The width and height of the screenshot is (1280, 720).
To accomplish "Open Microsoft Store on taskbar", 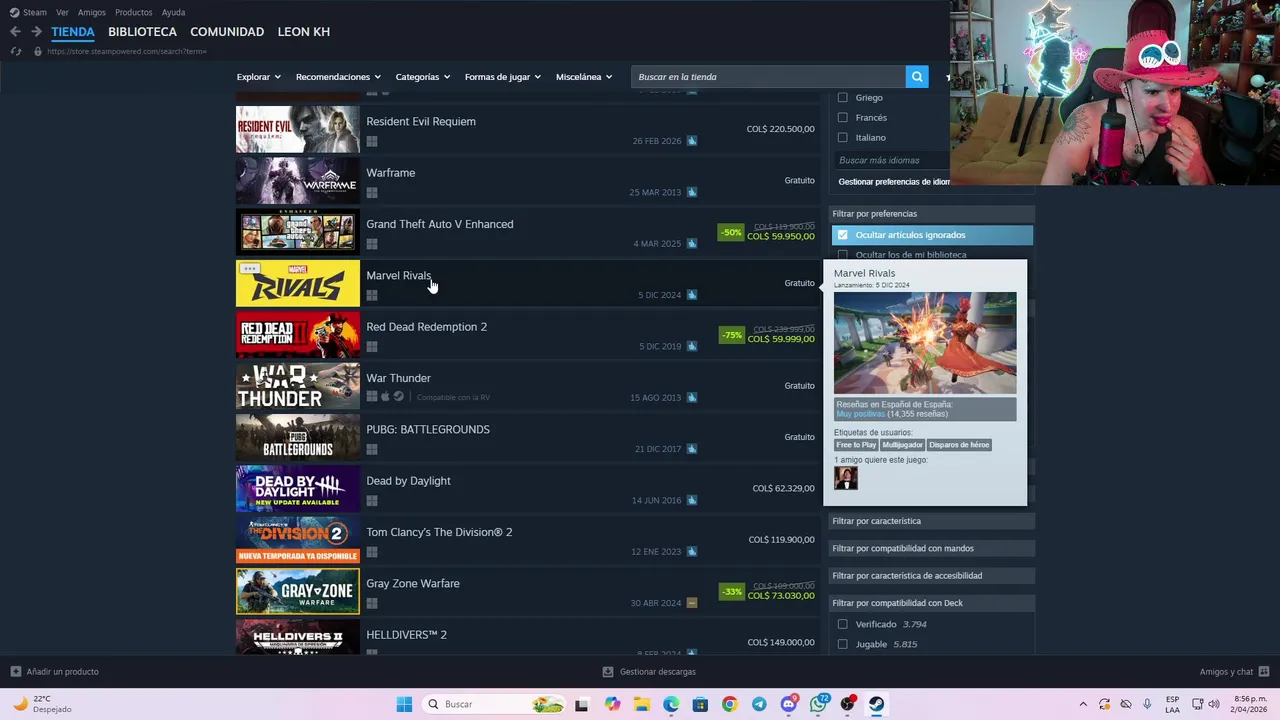I will (x=700, y=704).
